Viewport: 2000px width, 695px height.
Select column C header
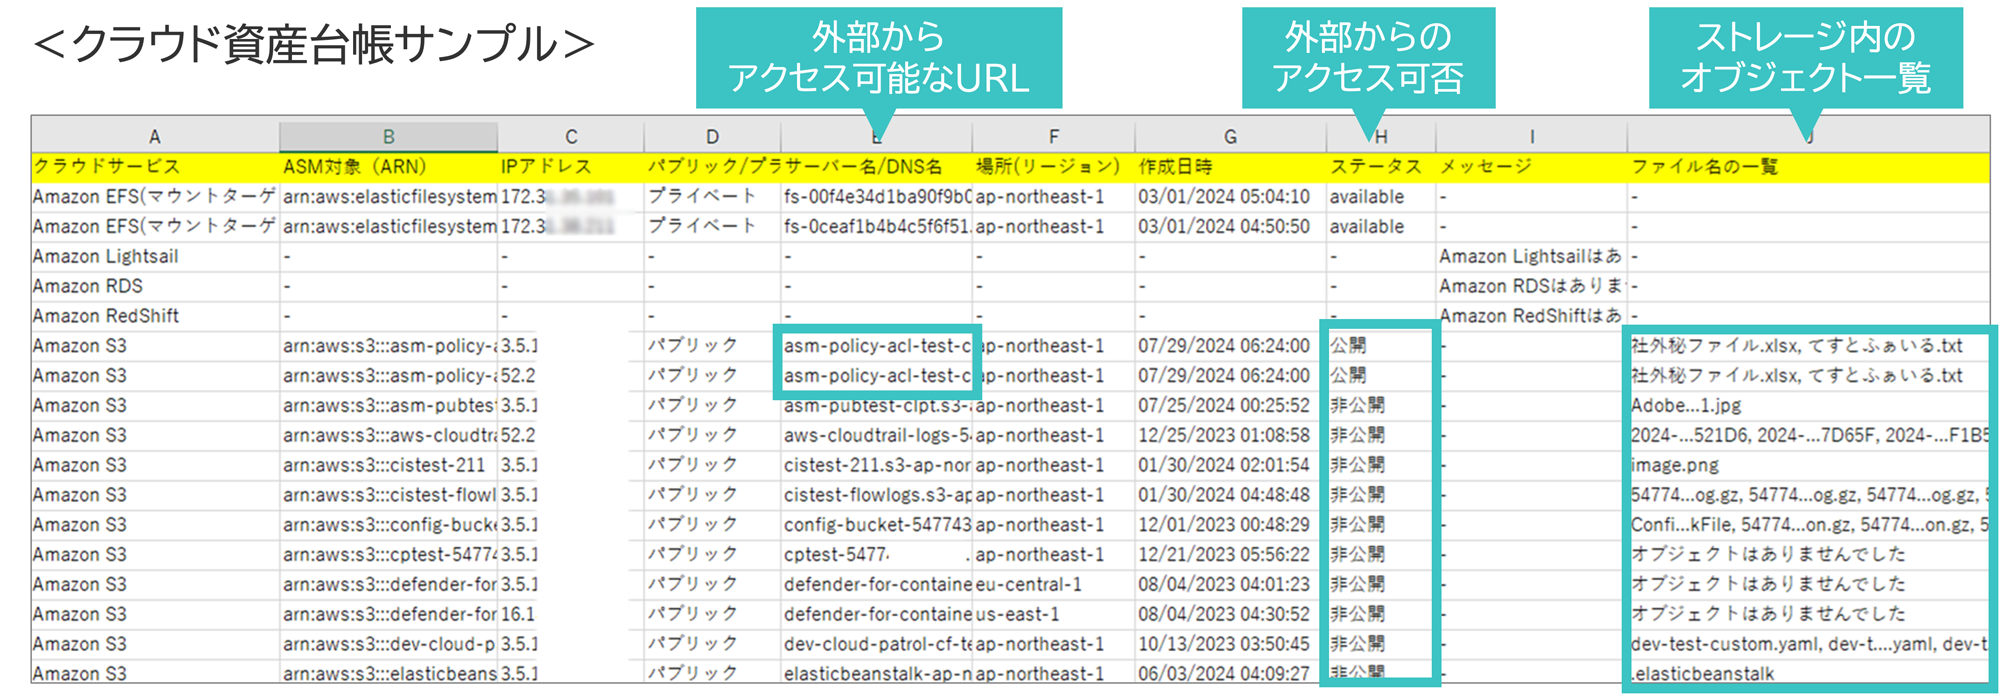tap(571, 137)
